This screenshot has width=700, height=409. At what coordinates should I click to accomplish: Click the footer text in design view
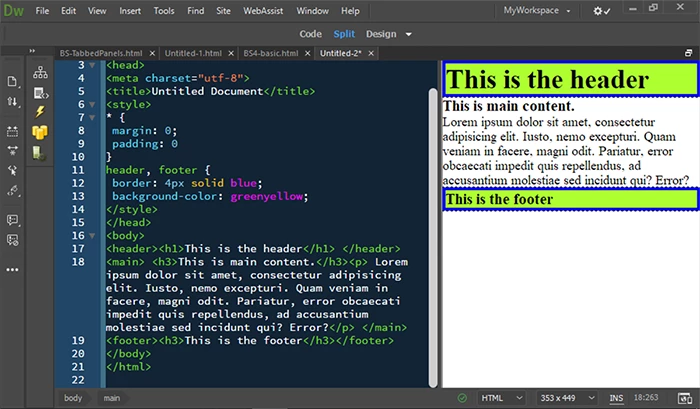point(499,199)
